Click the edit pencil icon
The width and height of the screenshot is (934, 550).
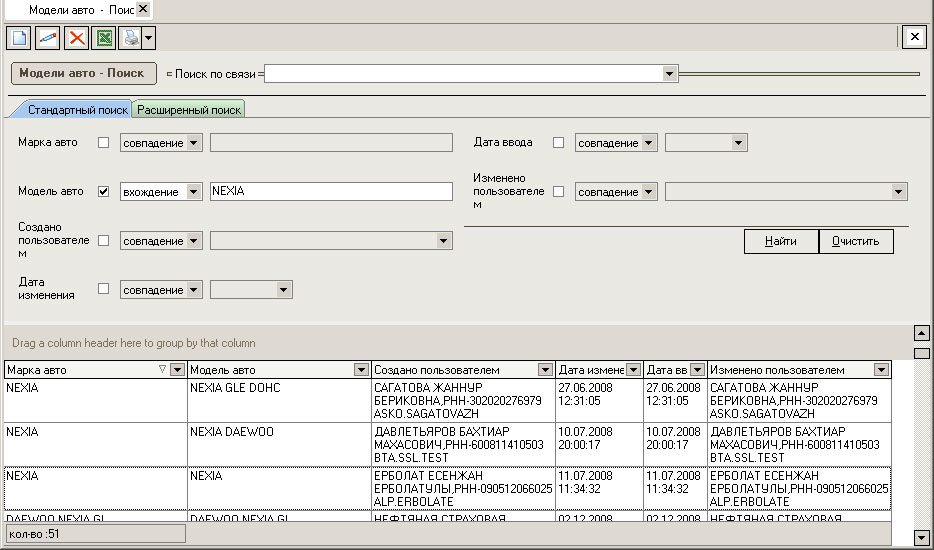[47, 38]
